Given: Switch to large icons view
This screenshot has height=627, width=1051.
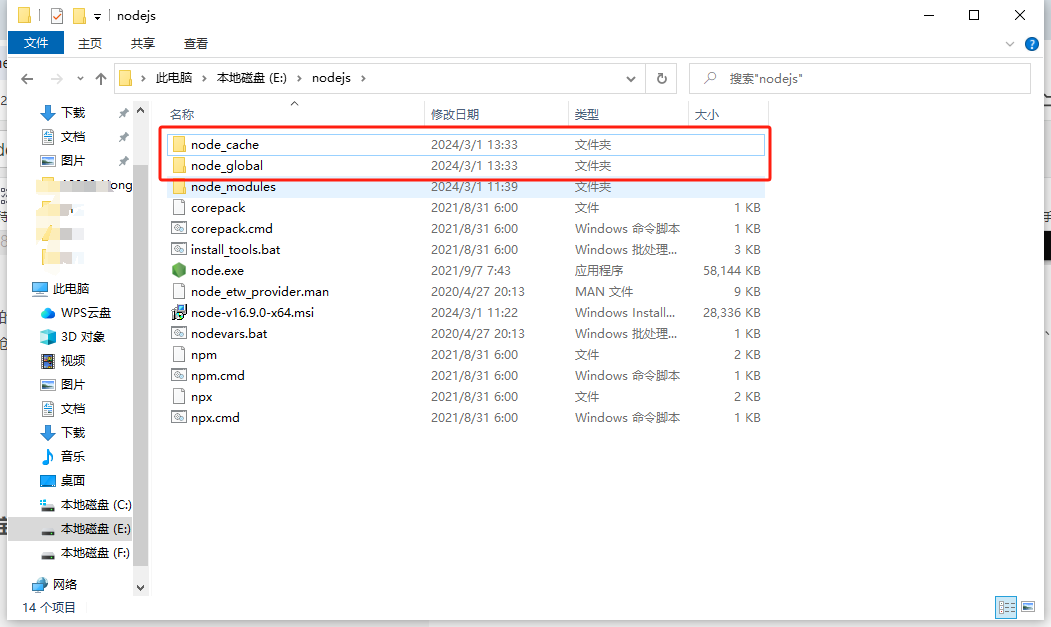Looking at the screenshot, I should point(1029,606).
